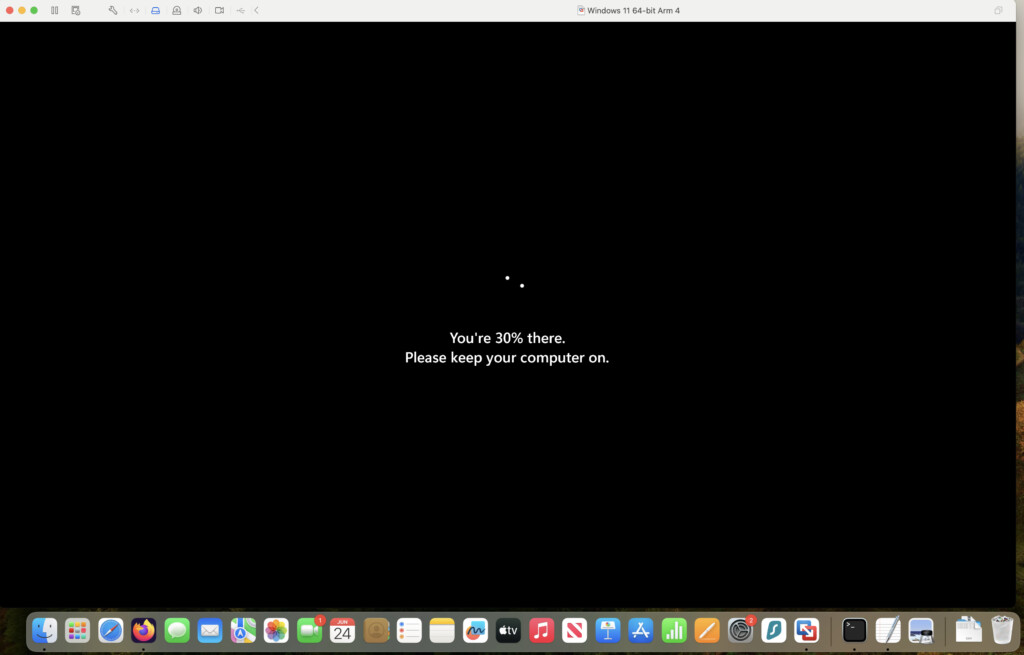Click the double-arrow network icon in toolbar
This screenshot has height=655, width=1024.
pos(135,10)
